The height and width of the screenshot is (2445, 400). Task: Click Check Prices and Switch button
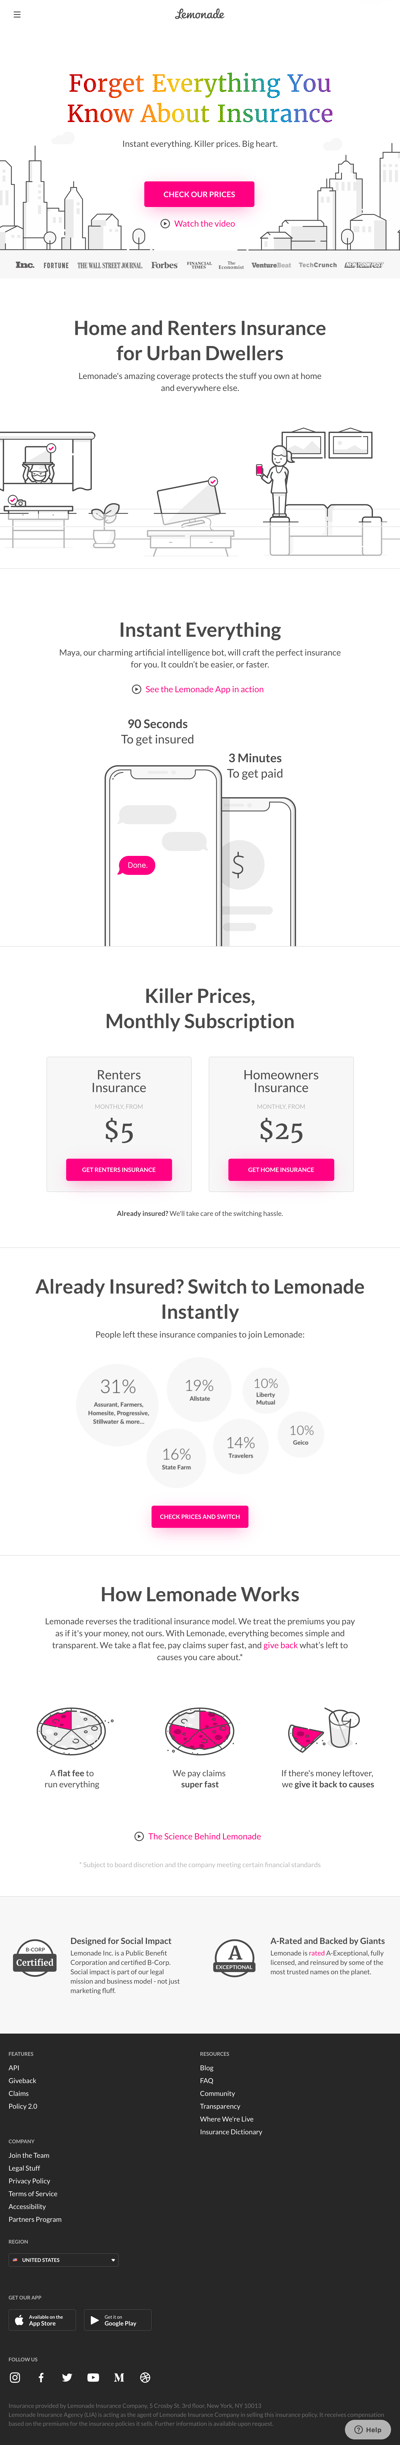(x=200, y=1516)
